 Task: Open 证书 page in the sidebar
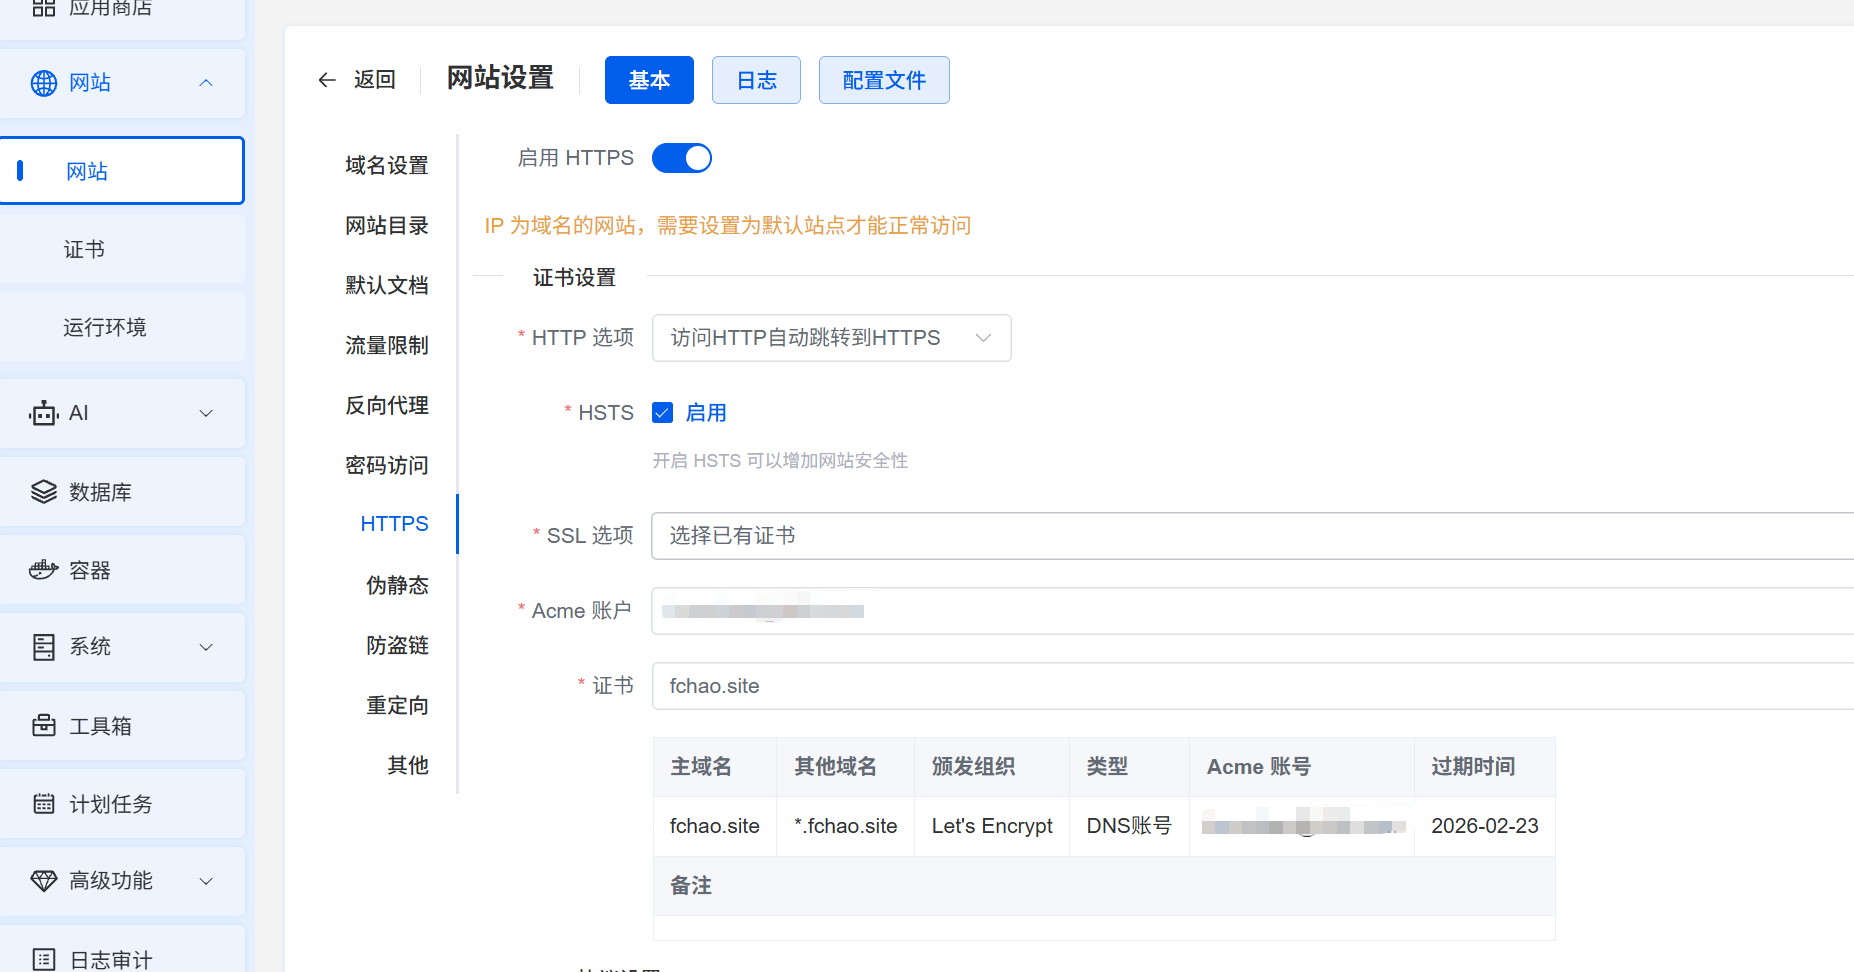[x=85, y=249]
